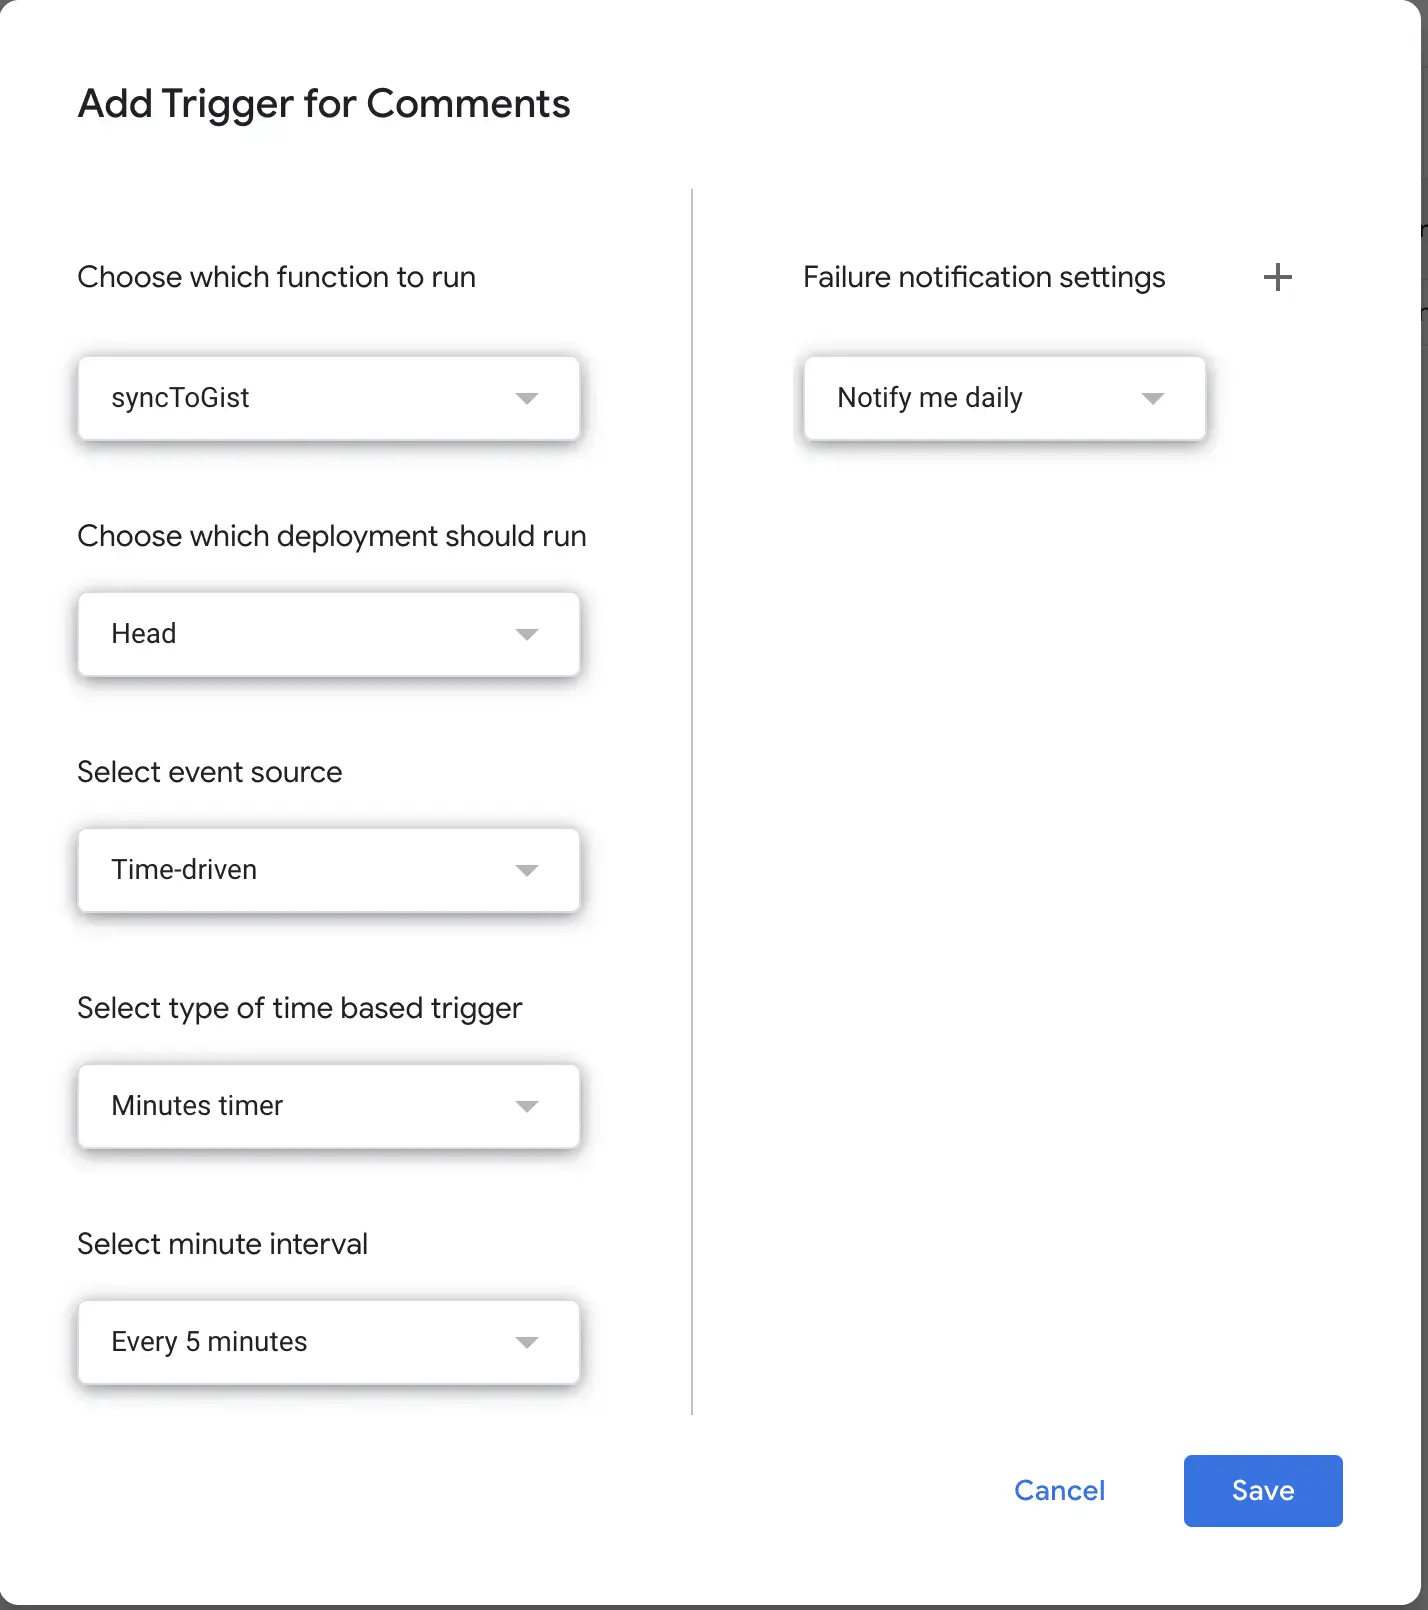Open the deployment dropdown showing Head

click(328, 634)
